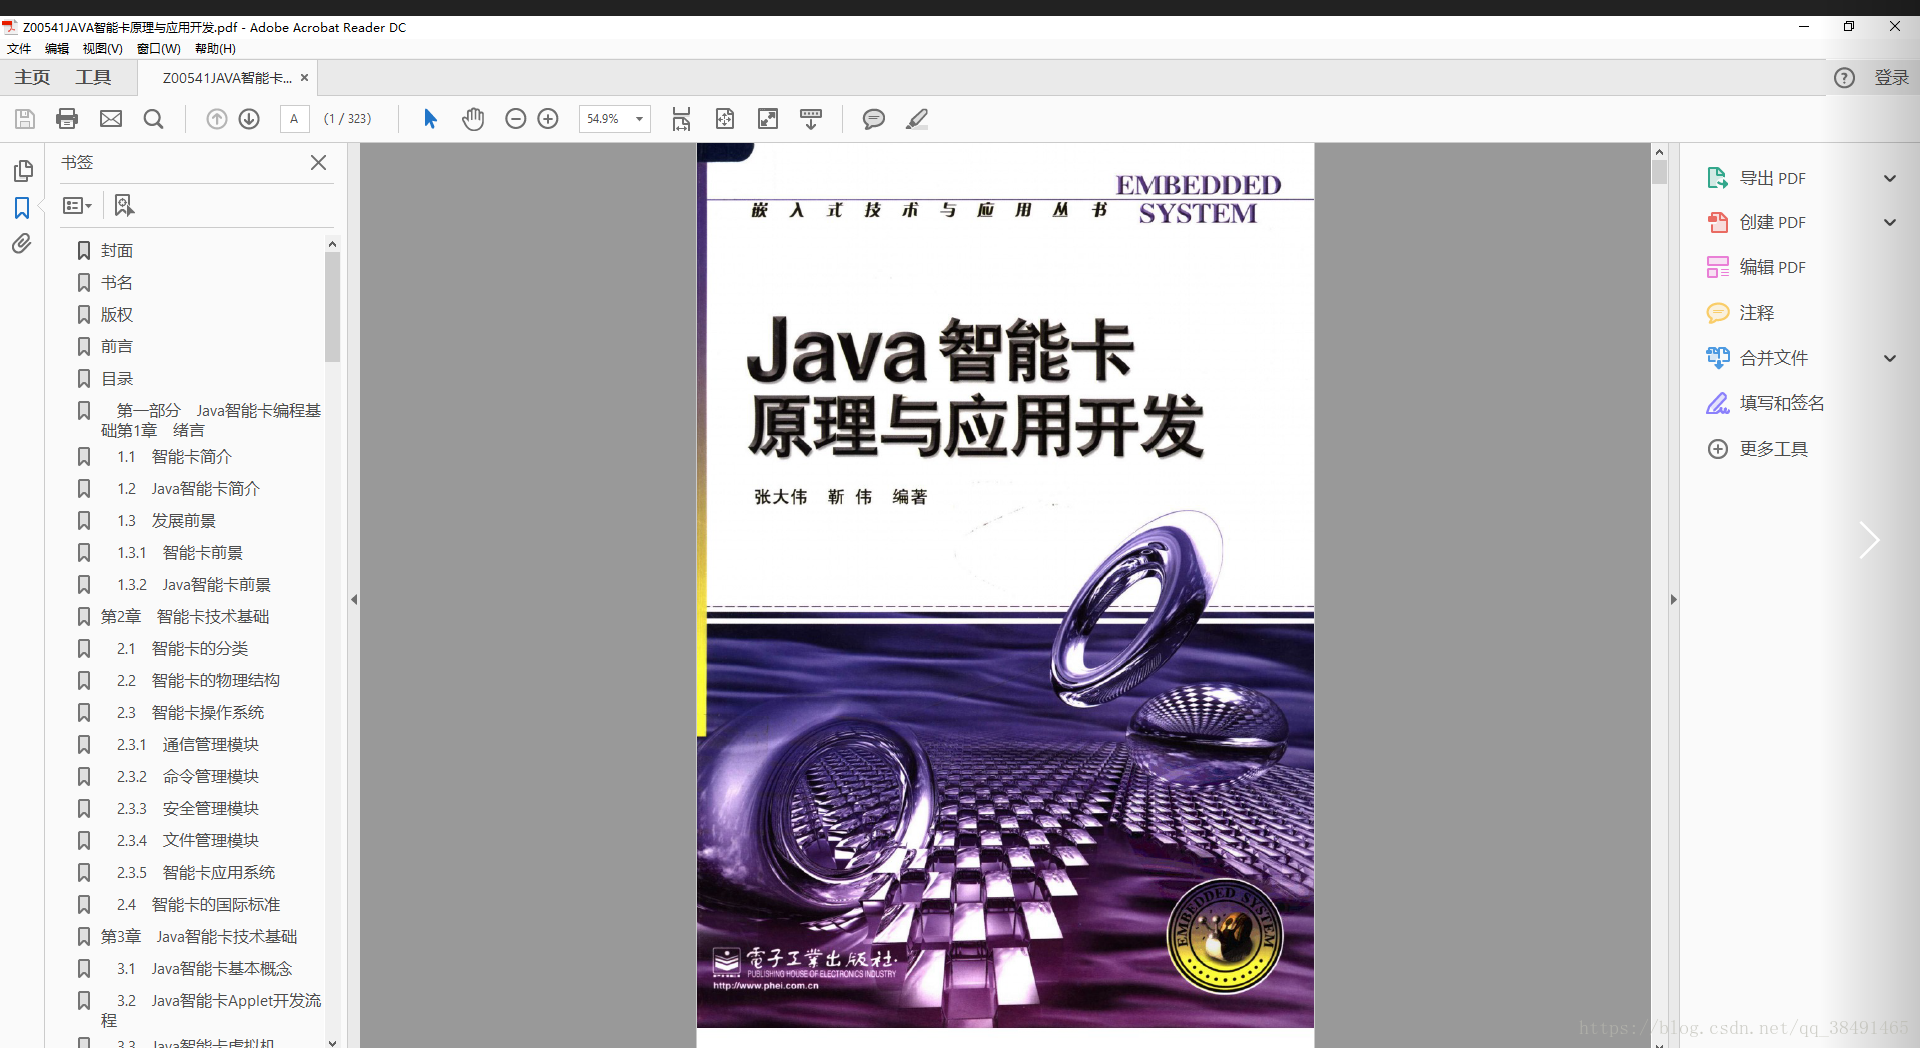
Task: Open the 编辑 menu
Action: point(57,48)
